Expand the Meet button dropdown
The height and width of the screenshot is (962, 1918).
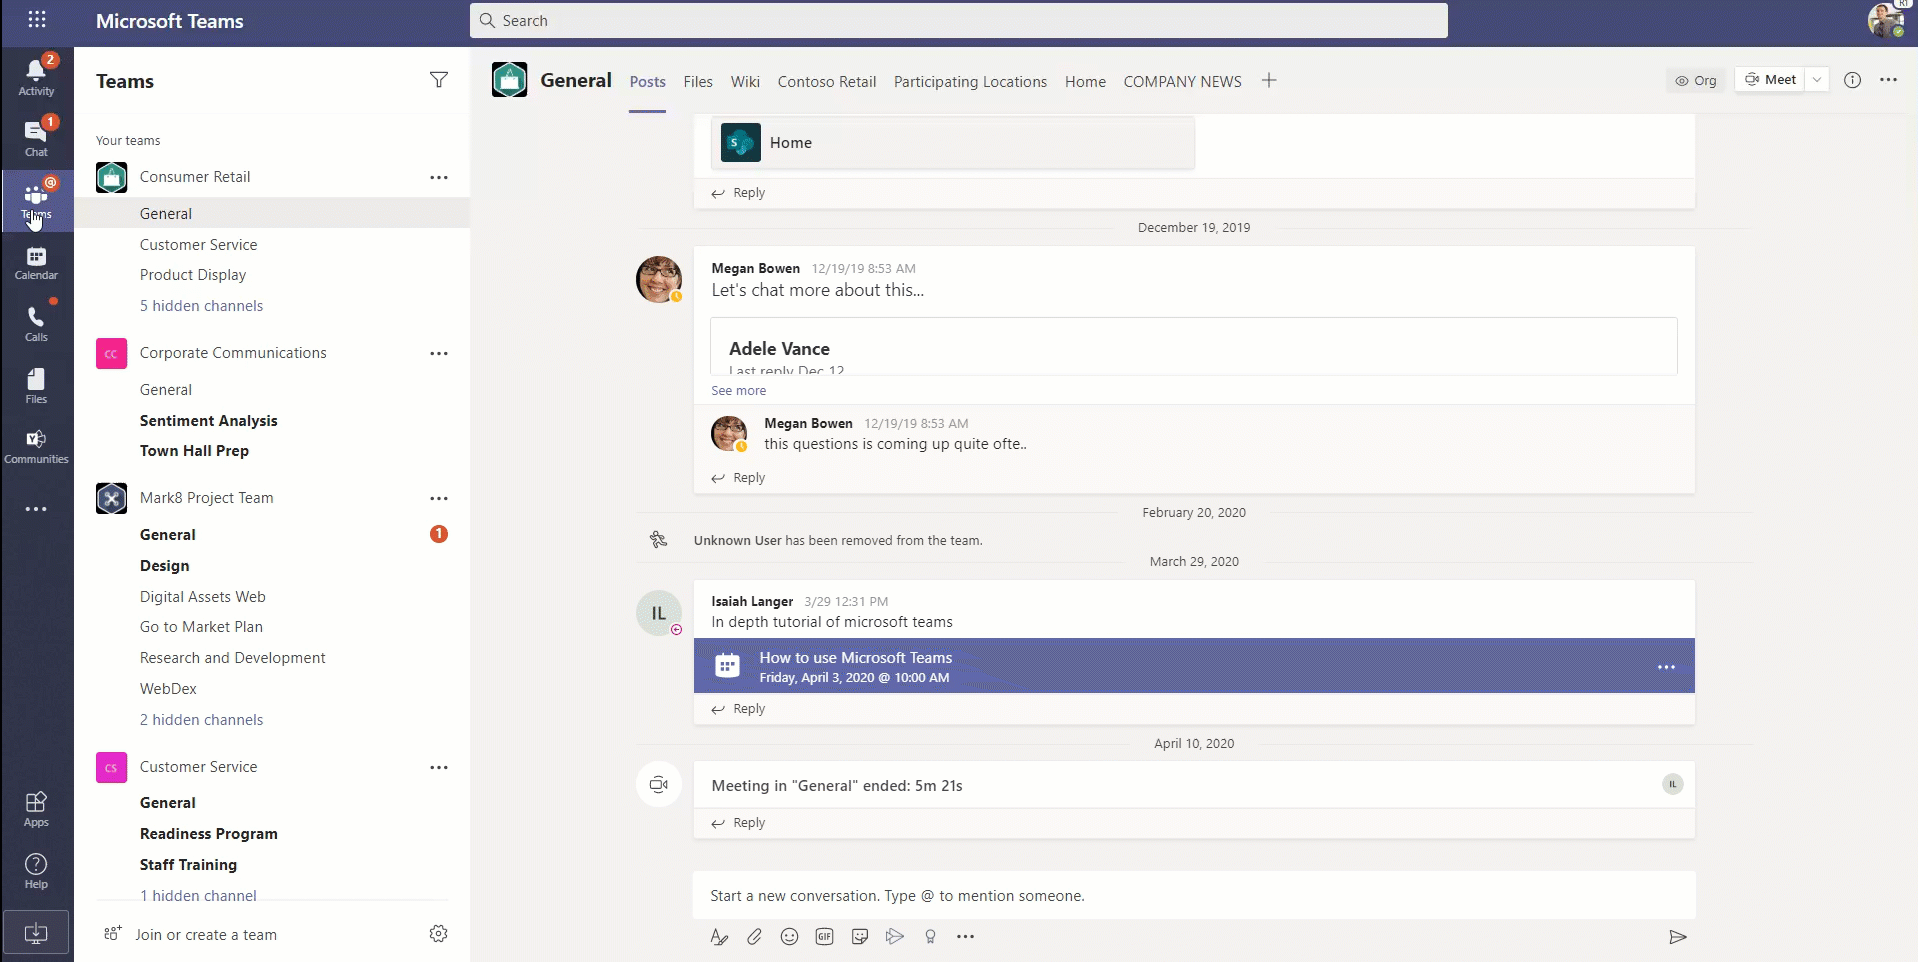1817,79
